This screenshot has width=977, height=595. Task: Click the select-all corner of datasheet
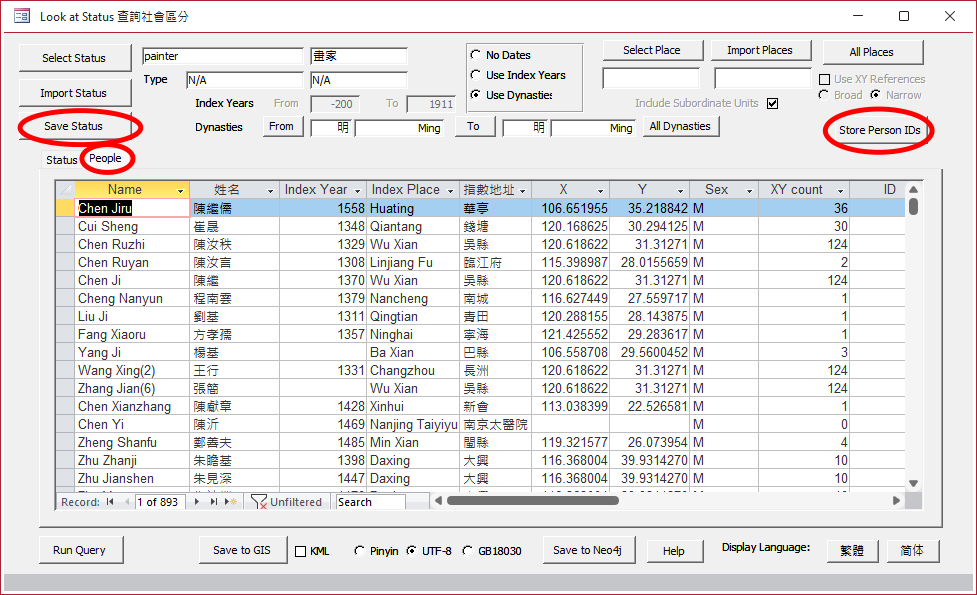tap(65, 190)
